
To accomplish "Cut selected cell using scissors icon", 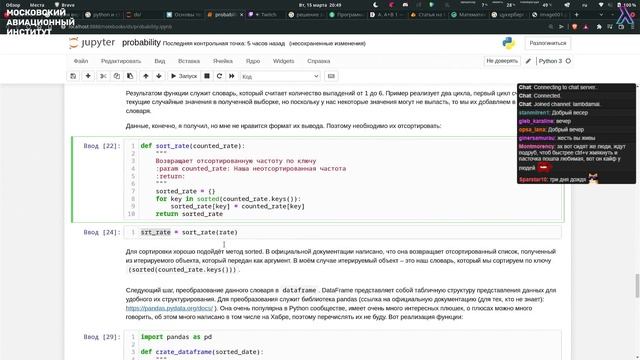I will pos(103,76).
